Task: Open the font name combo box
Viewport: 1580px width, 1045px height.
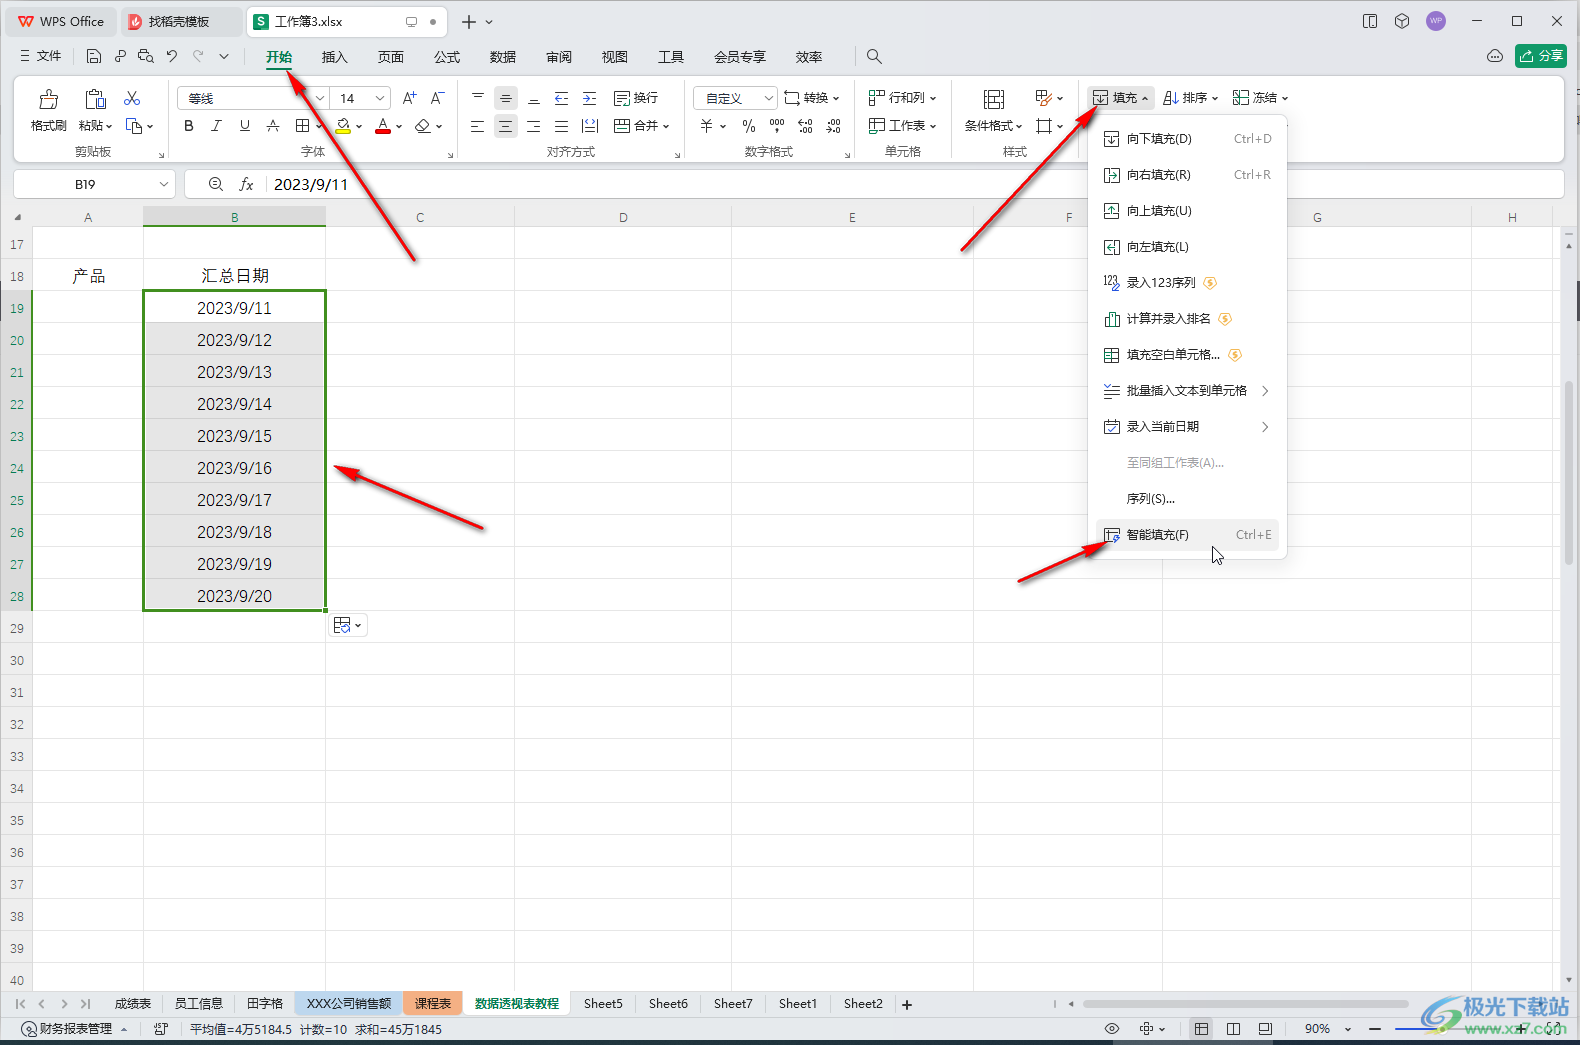Action: 253,98
